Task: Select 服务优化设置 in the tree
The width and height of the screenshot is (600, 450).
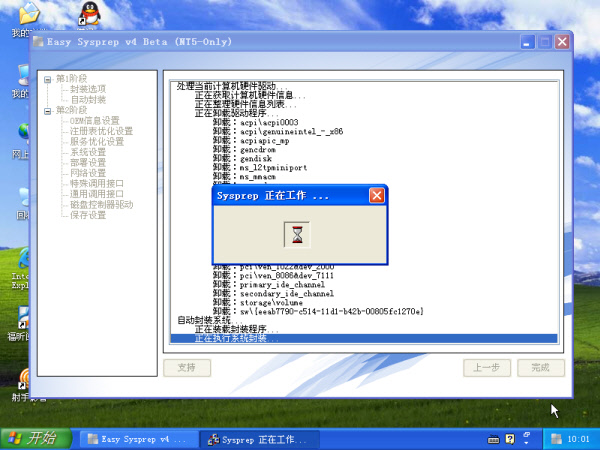Action: tap(97, 142)
